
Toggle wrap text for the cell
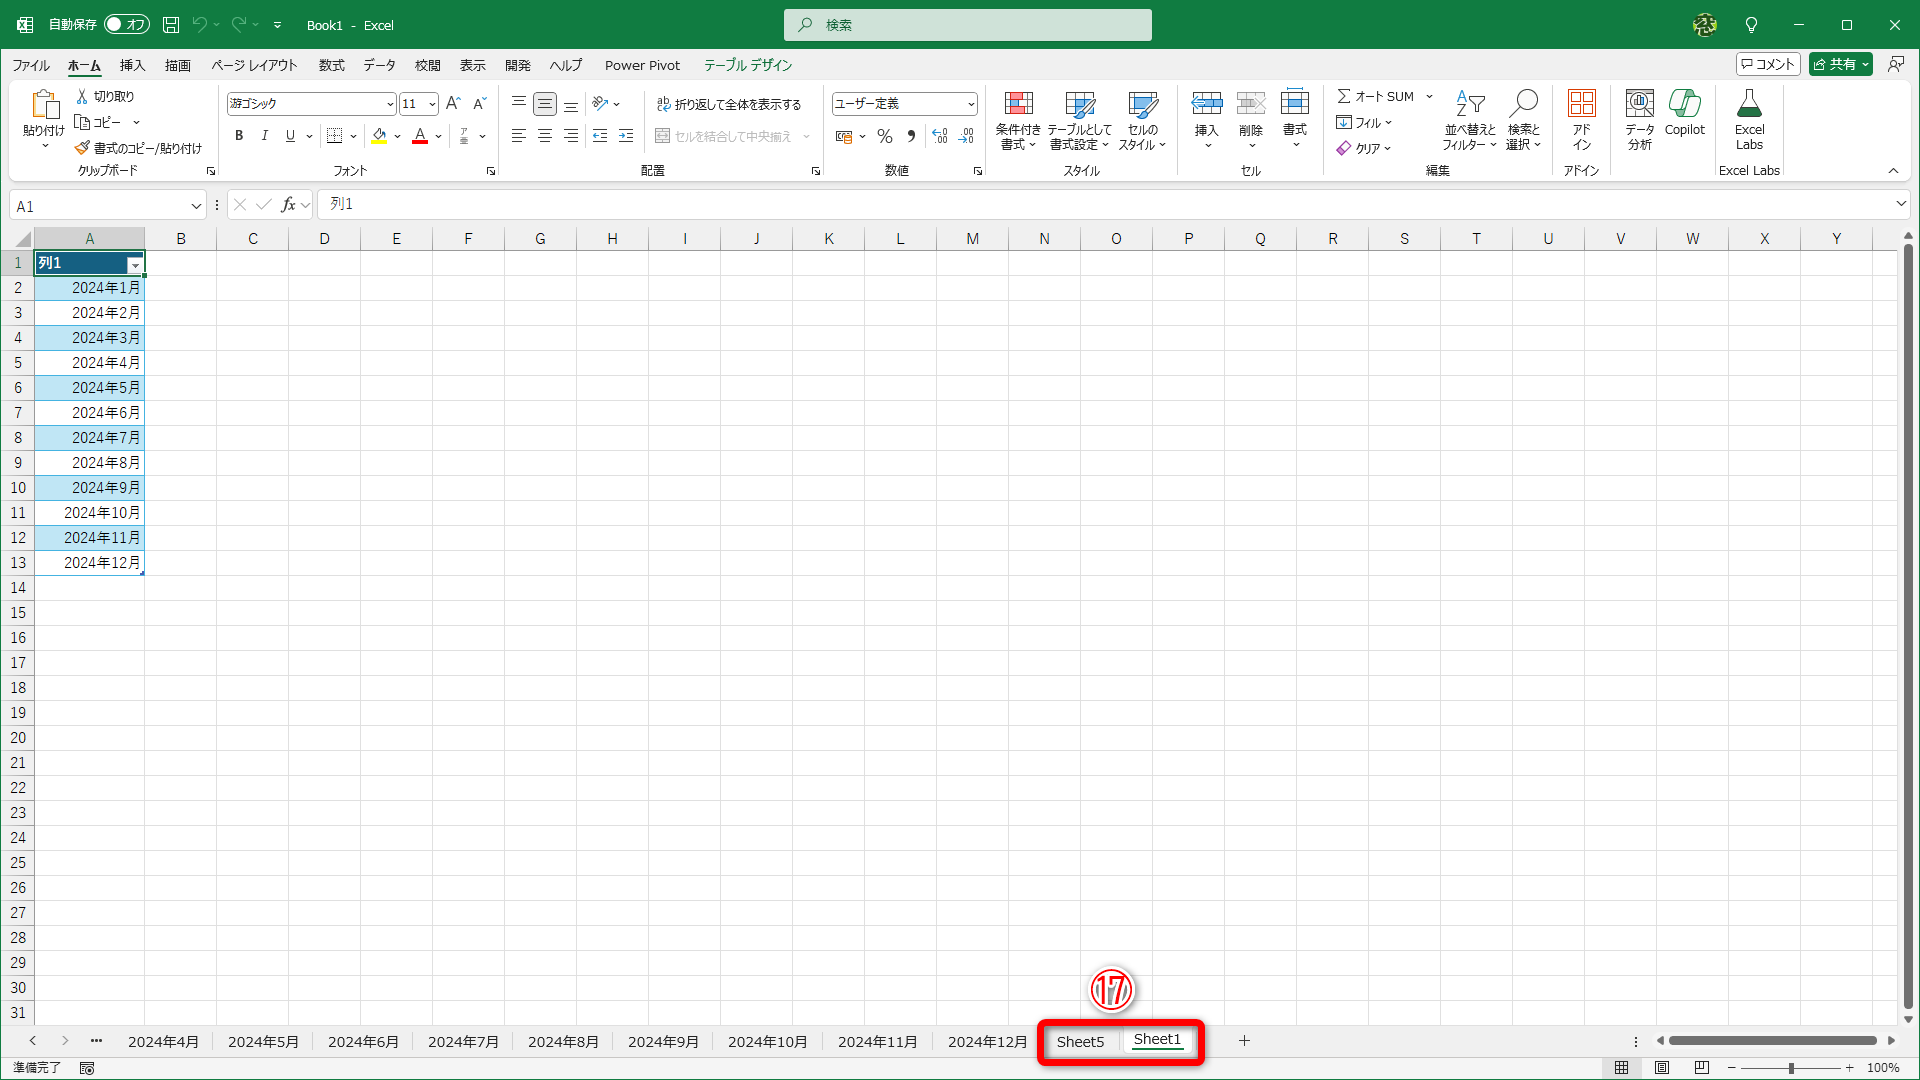pos(729,104)
